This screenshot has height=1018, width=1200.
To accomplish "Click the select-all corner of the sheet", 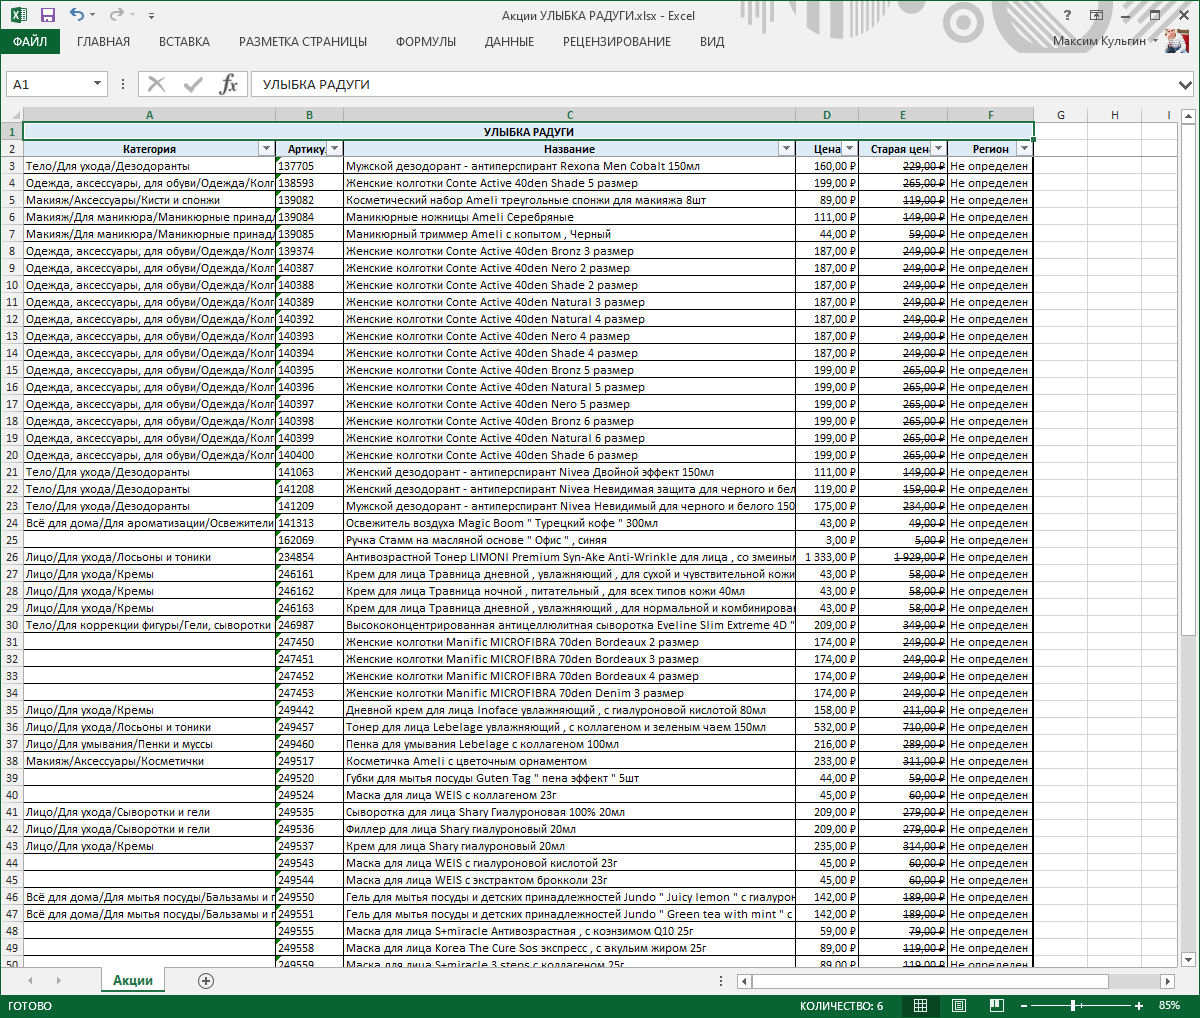I will (11, 115).
